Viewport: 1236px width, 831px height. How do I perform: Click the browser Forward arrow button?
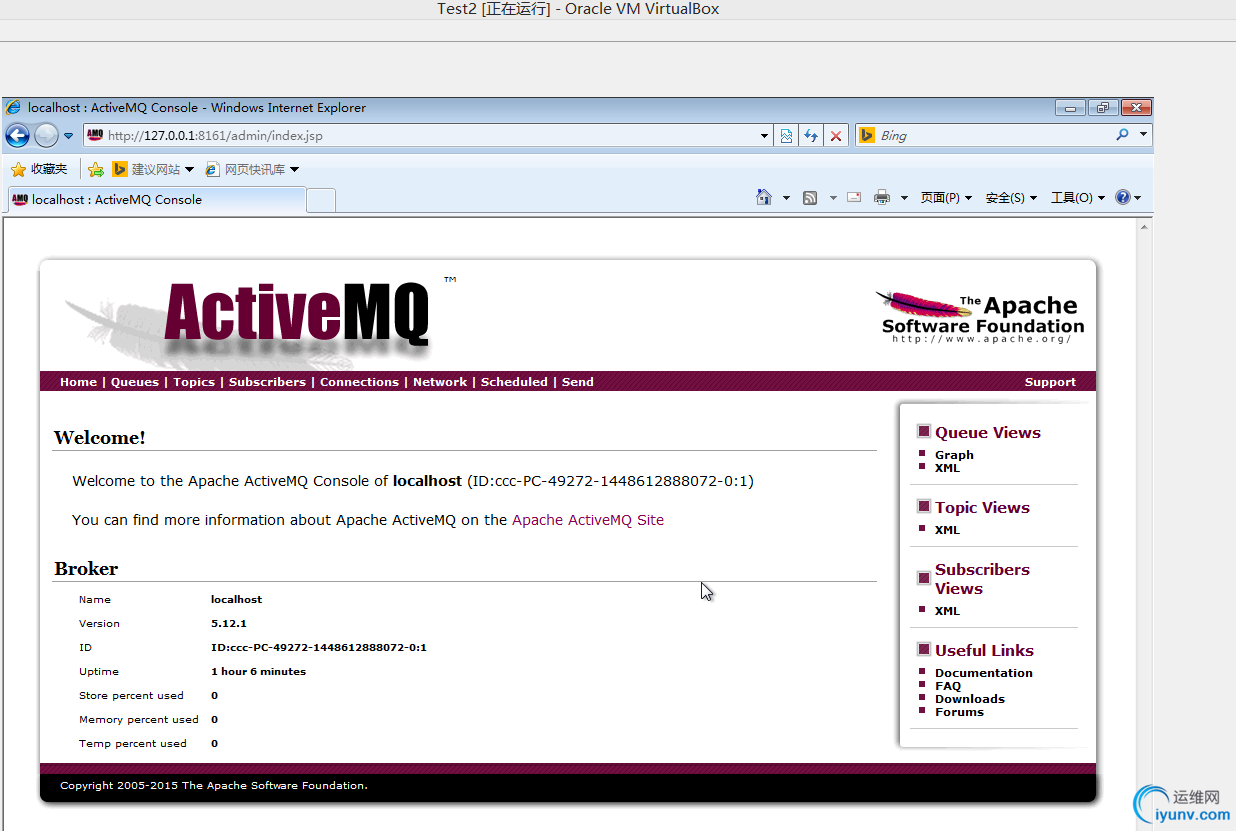46,135
